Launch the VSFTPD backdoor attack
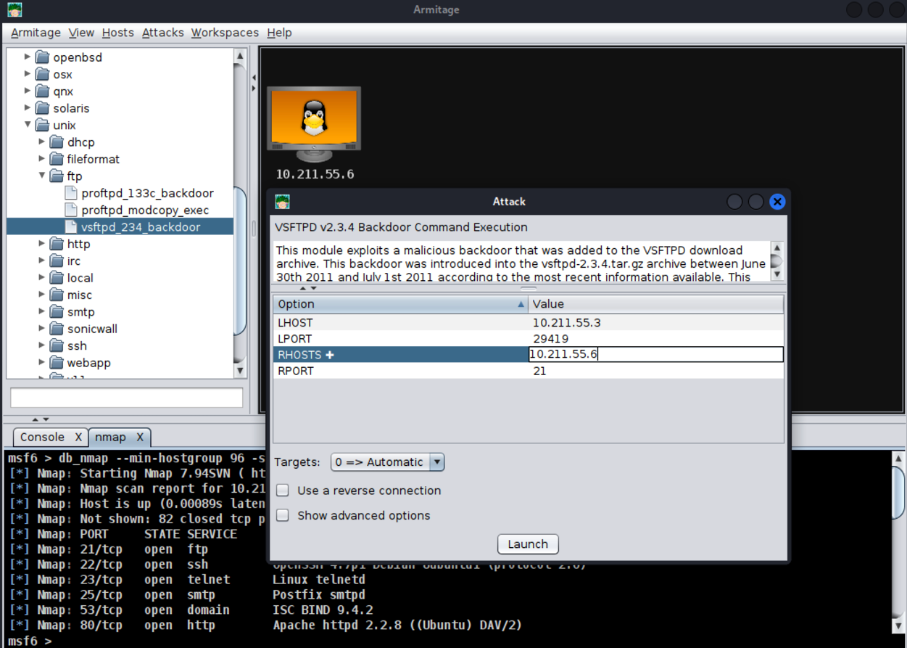Screen dimensions: 908x648 [x=528, y=544]
